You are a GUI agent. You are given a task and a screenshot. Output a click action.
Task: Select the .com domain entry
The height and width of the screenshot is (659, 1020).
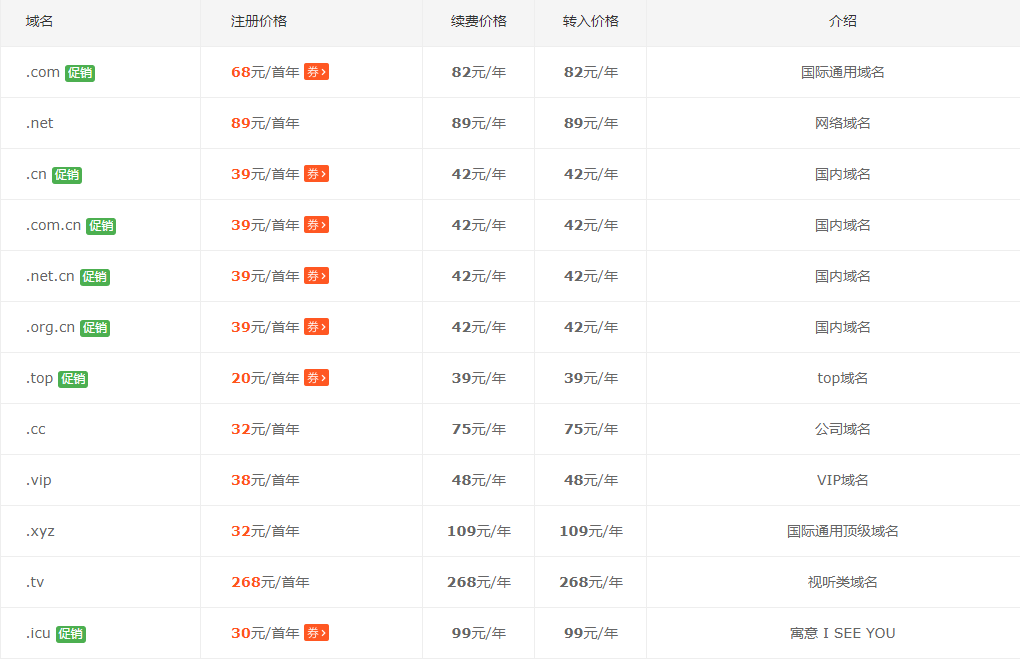pyautogui.click(x=40, y=72)
